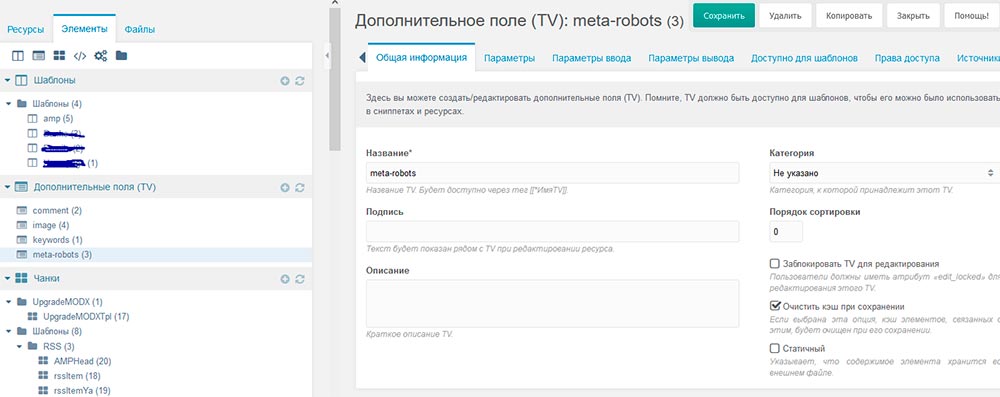
Task: Click the comment (2) TV icon
Action: click(22, 211)
